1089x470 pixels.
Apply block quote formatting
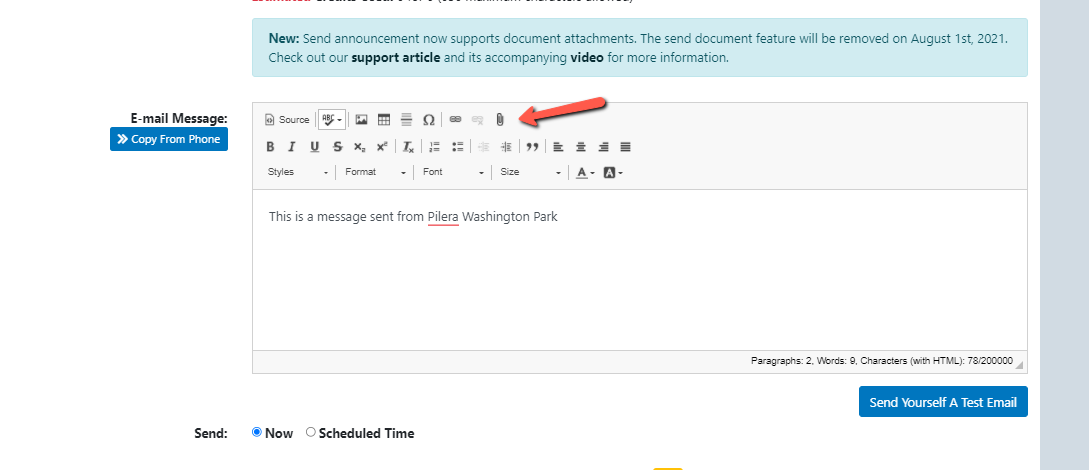point(532,146)
